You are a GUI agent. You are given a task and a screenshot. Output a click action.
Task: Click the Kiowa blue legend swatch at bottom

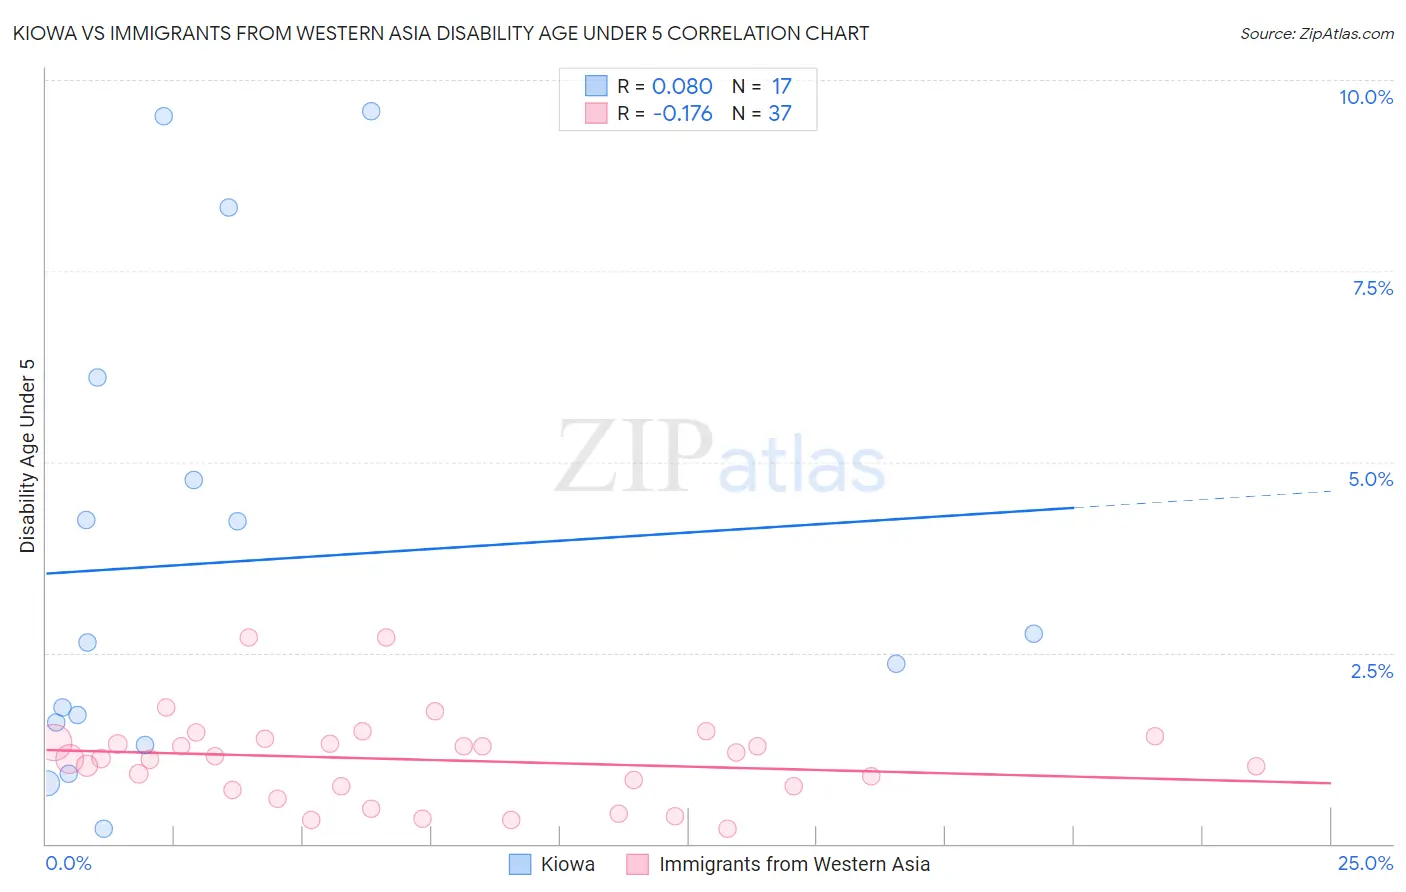tap(520, 864)
